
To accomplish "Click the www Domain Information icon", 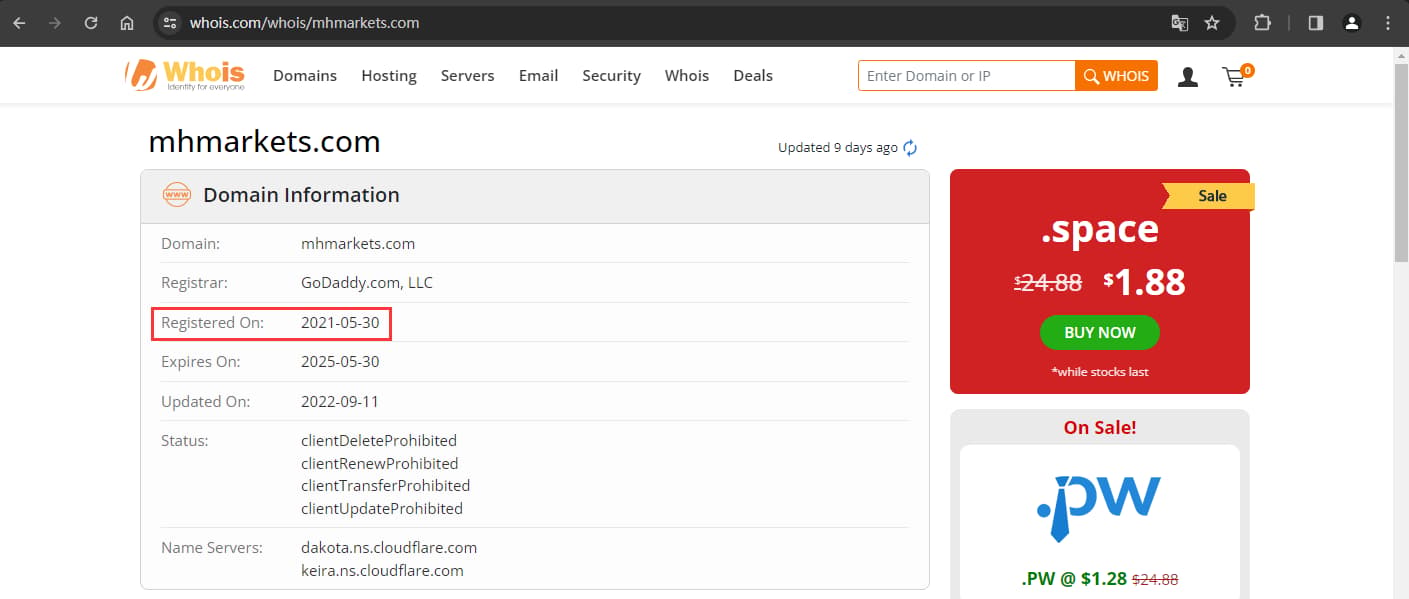I will tap(177, 195).
